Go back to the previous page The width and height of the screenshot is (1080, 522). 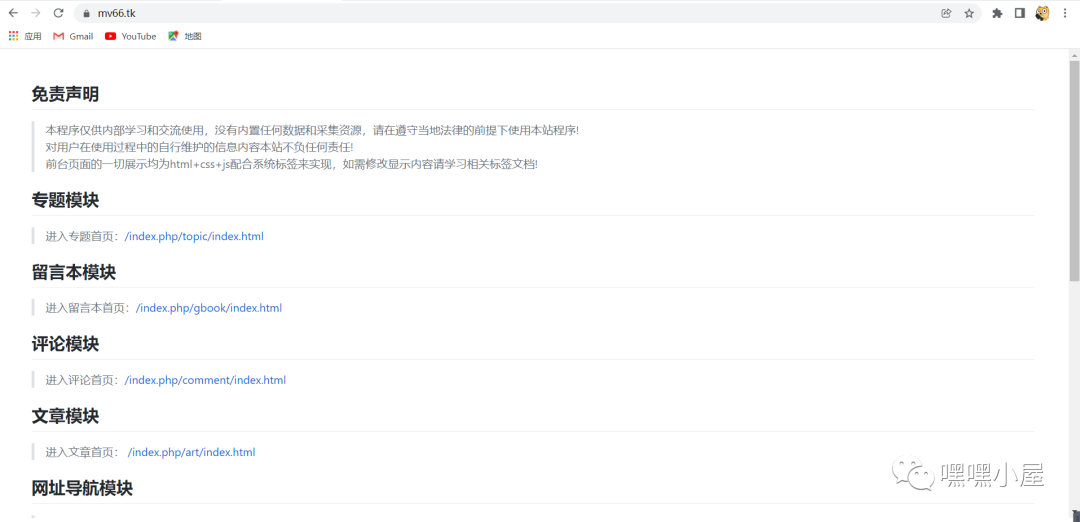(x=13, y=13)
